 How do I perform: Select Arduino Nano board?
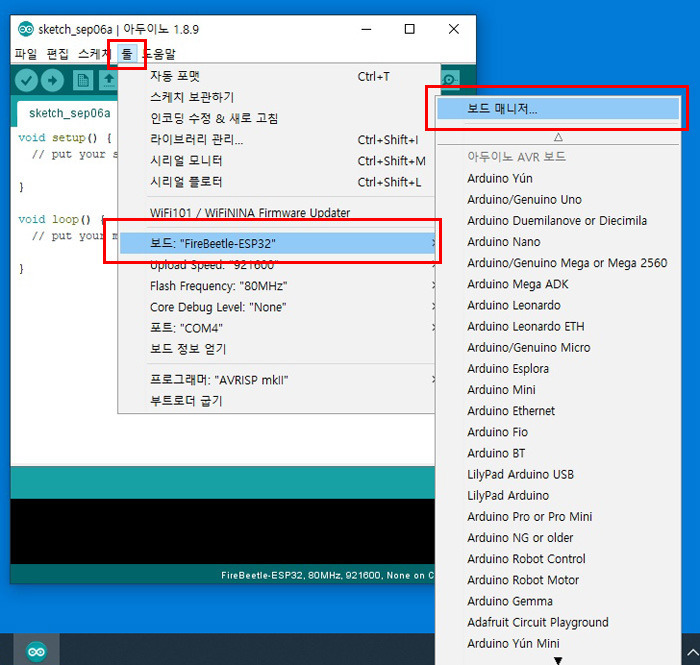tap(558, 242)
